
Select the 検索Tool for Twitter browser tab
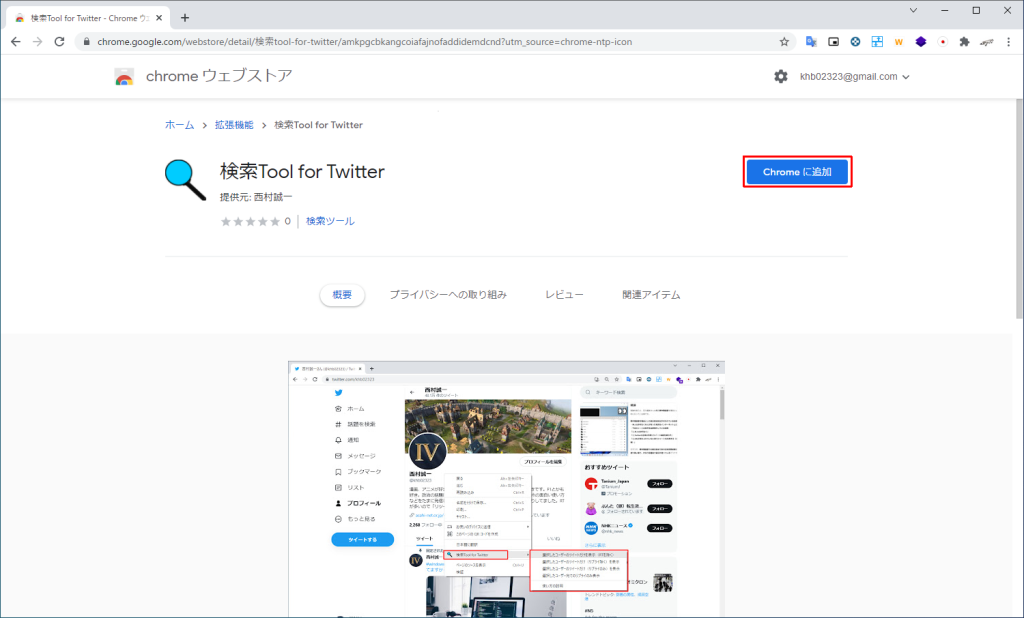(89, 18)
